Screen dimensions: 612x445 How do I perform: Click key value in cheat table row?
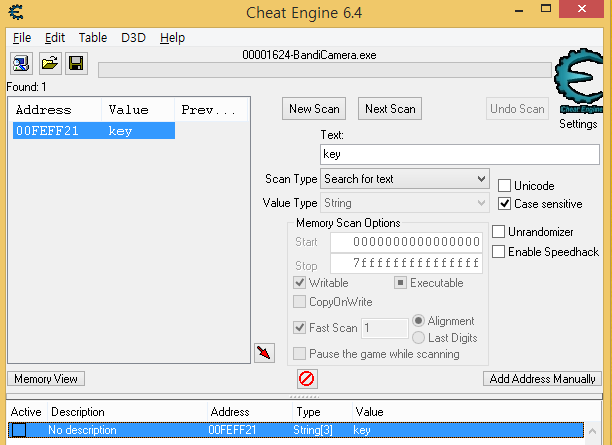point(362,430)
